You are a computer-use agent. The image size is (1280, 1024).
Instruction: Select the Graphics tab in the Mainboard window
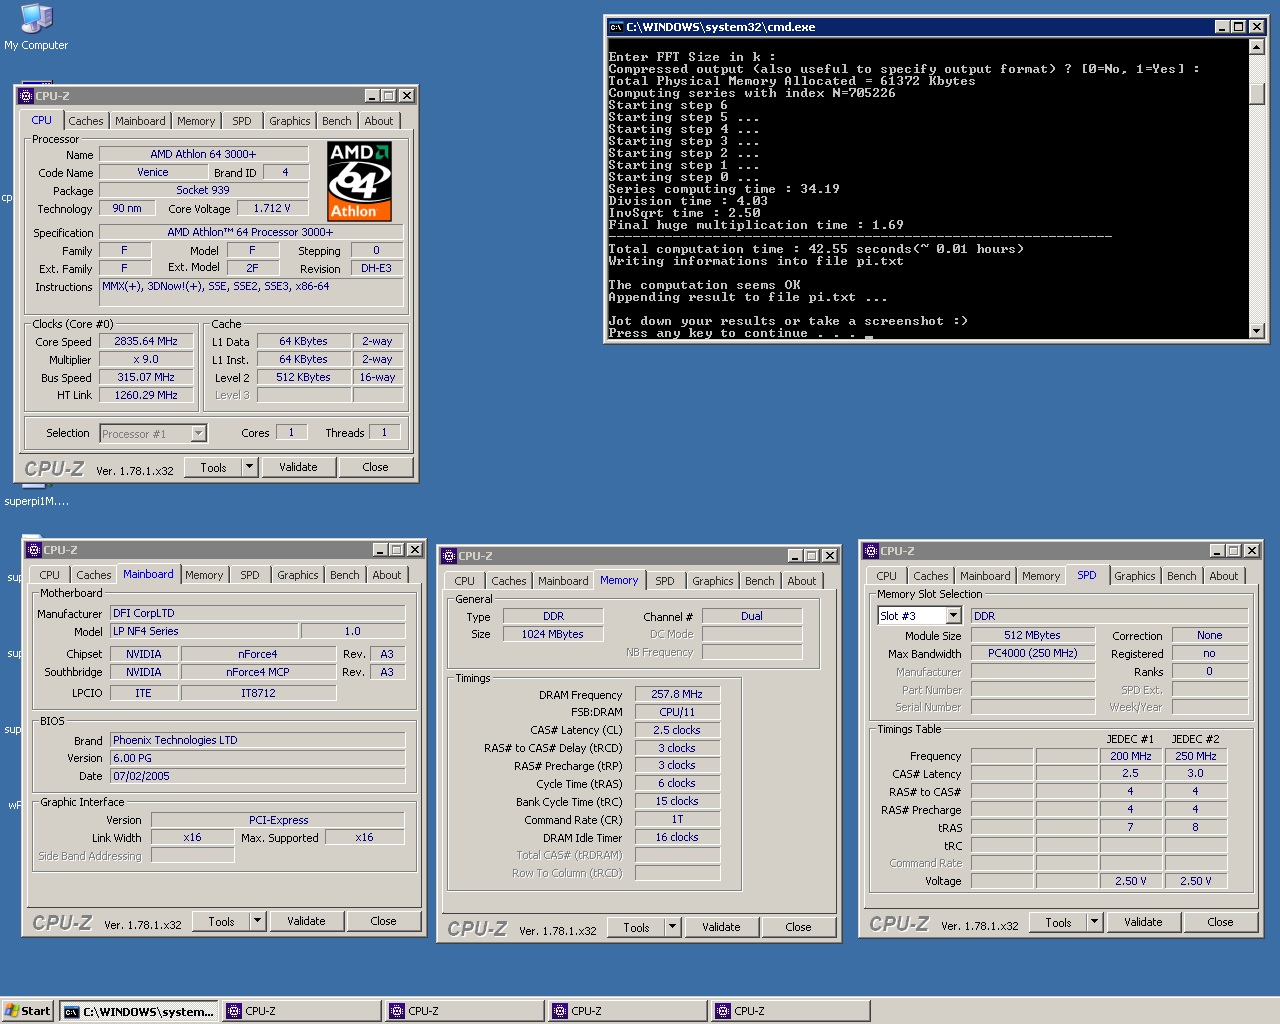(x=298, y=575)
